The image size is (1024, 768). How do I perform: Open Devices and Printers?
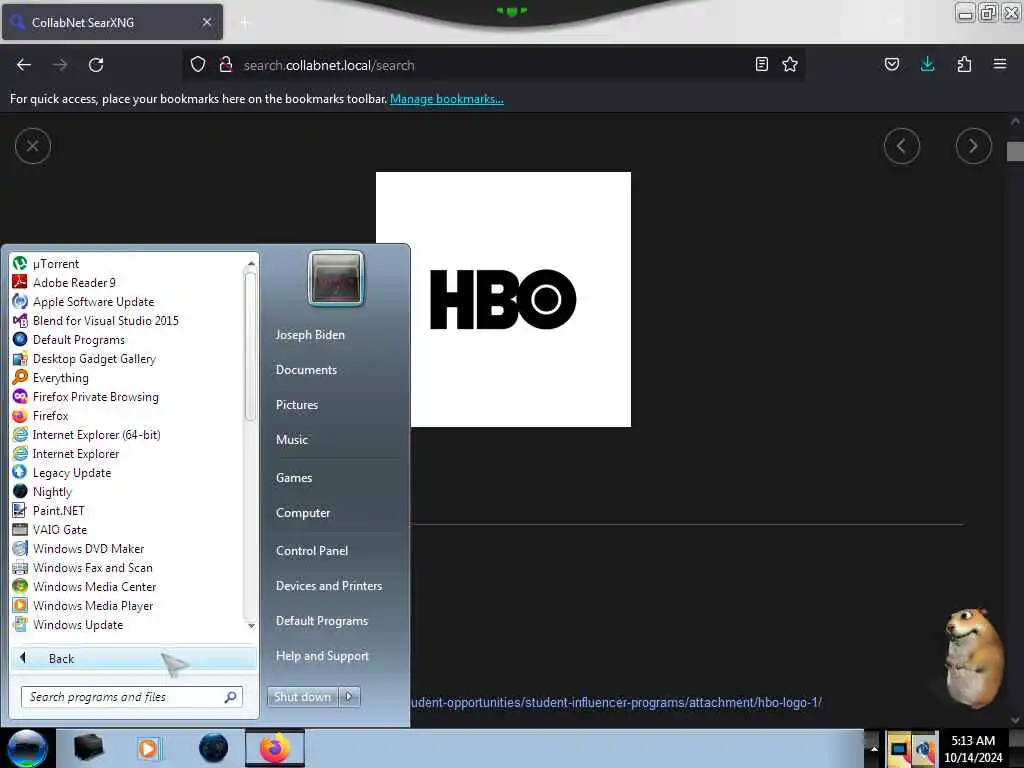tap(329, 586)
